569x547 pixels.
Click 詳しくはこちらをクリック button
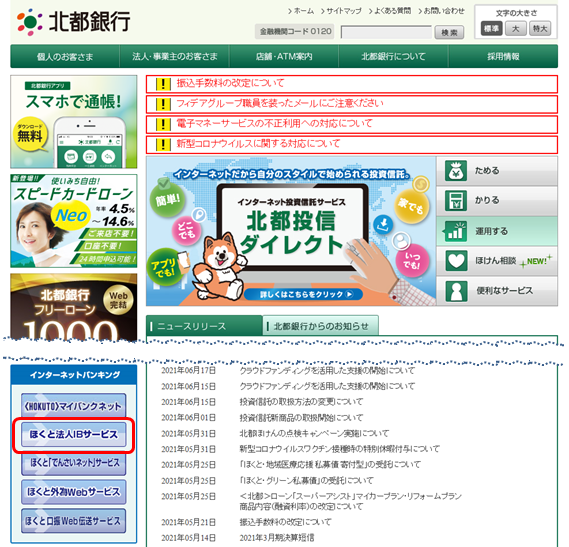coord(304,294)
